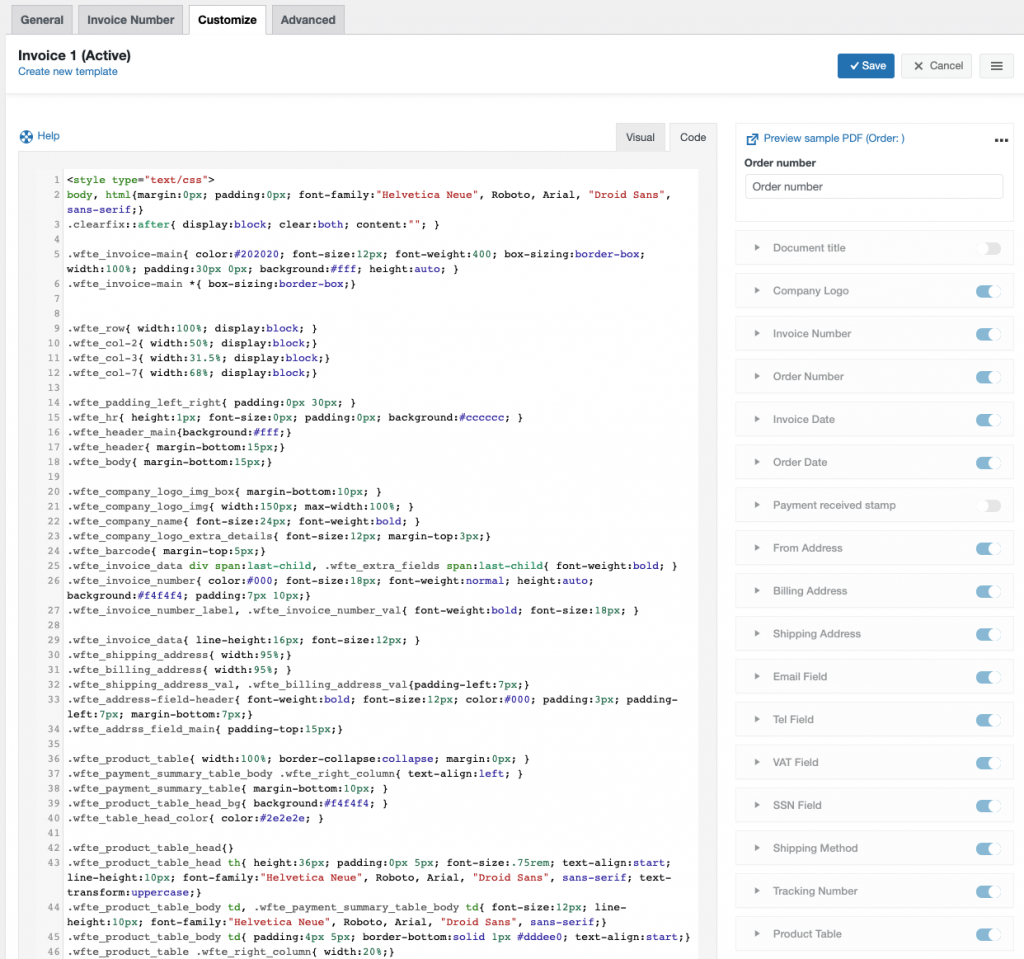Expand the Order Number section arrow
Viewport: 1024px width, 959px height.
pos(757,376)
